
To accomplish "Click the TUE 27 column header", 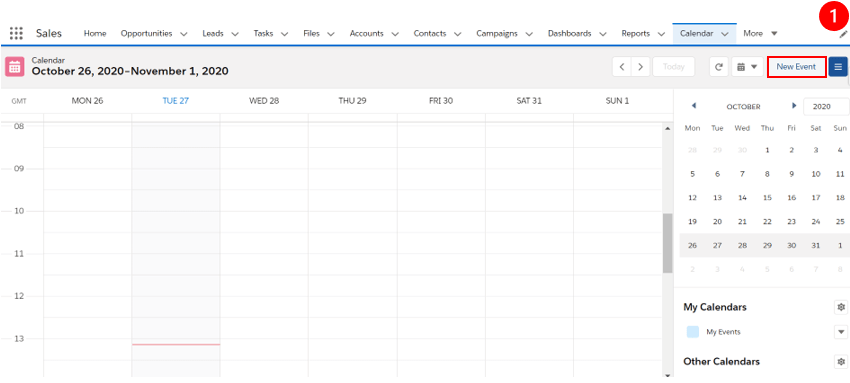I will (x=176, y=101).
